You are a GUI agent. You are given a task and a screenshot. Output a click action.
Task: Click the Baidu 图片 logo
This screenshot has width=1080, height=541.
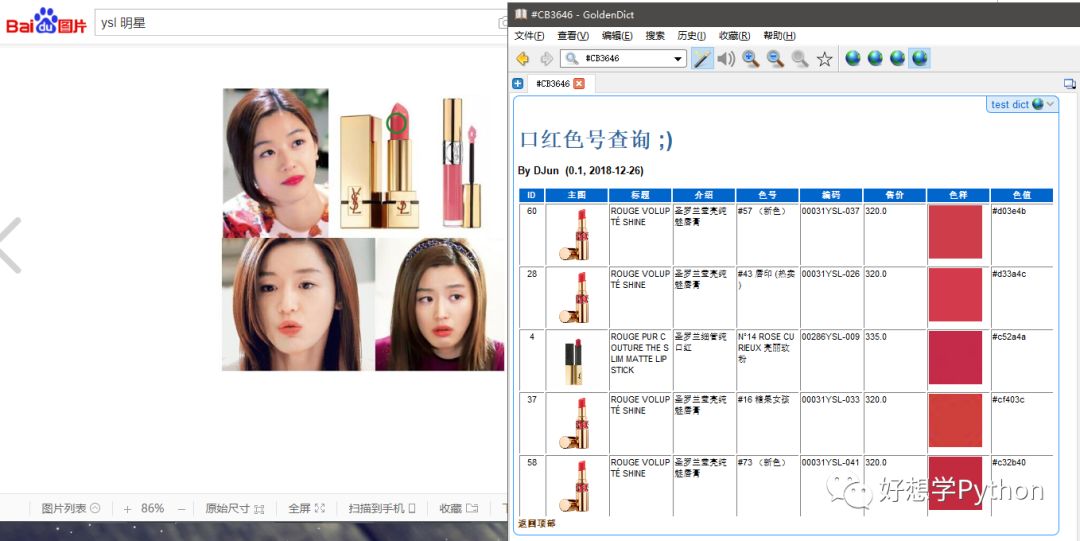46,22
